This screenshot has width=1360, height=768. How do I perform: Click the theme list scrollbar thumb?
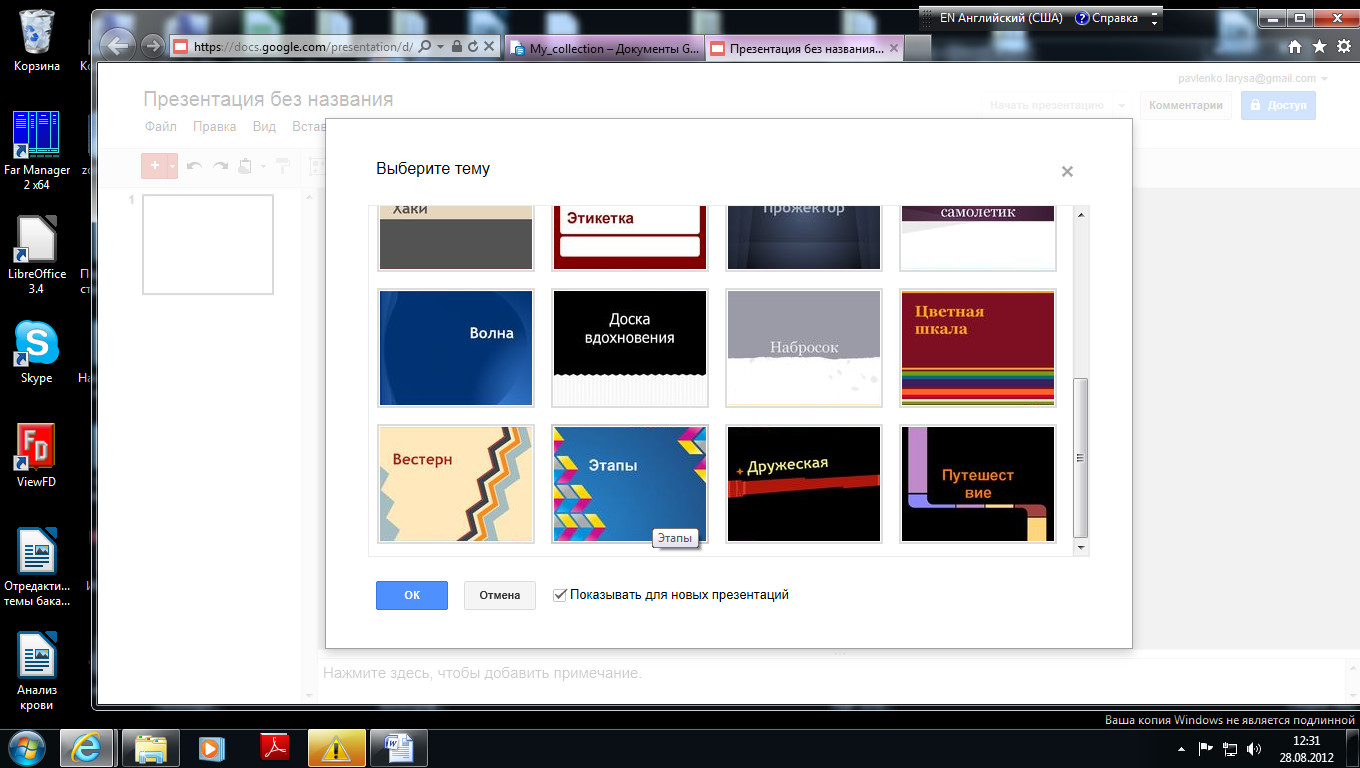[1080, 458]
